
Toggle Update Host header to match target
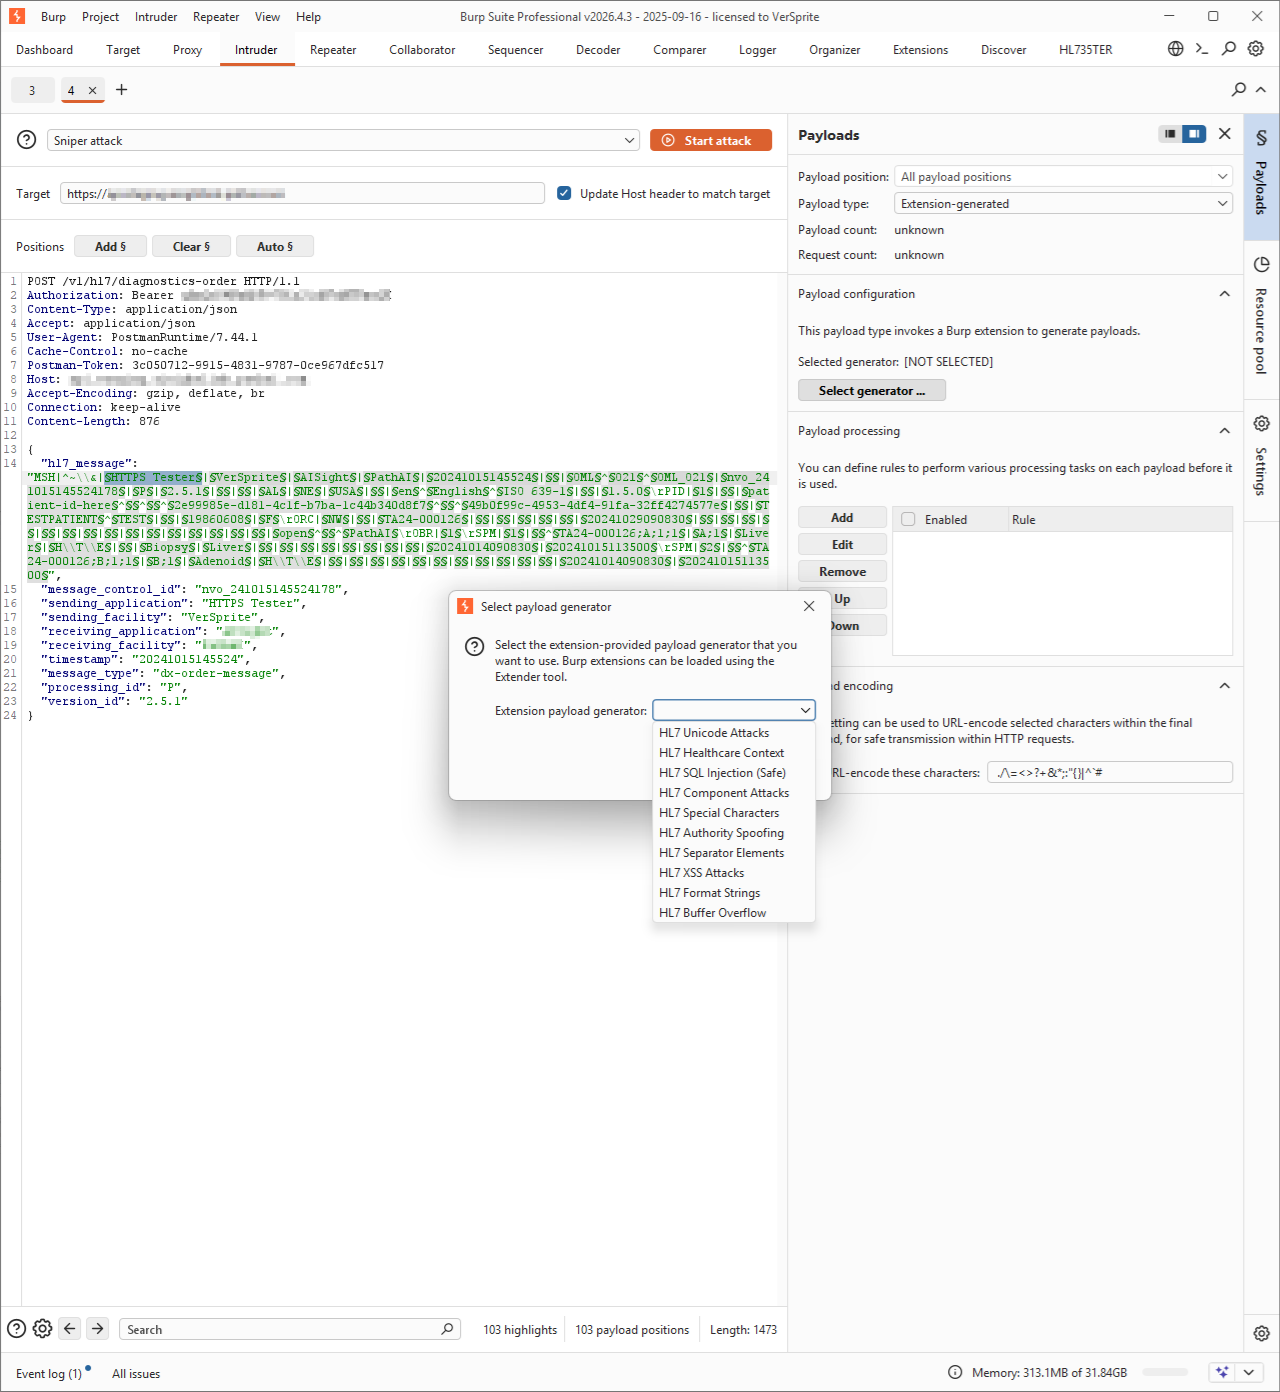pos(564,193)
